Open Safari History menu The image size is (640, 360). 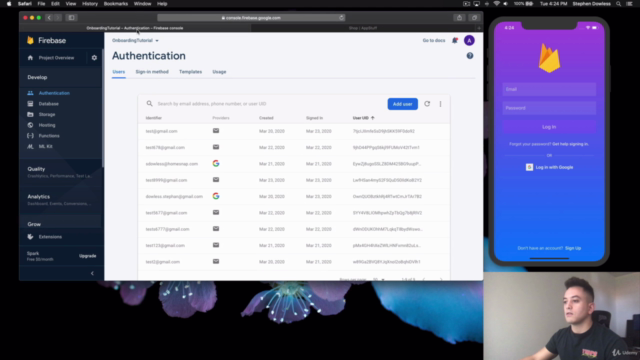(x=90, y=4)
